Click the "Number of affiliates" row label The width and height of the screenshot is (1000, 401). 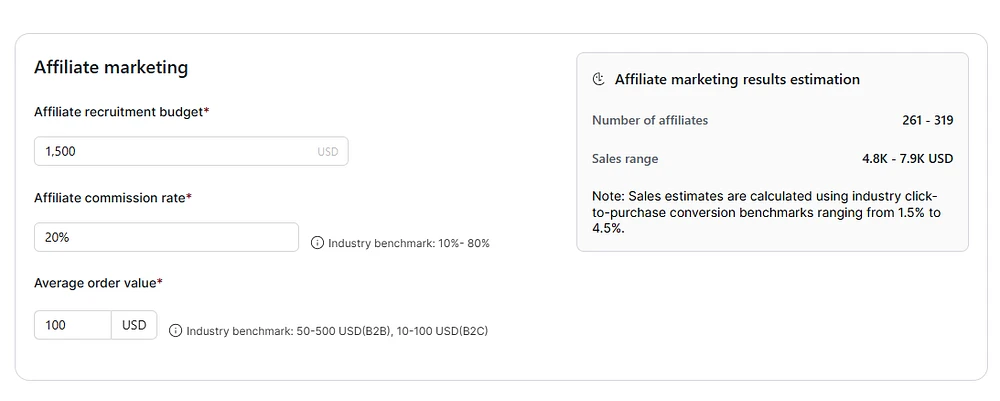(x=650, y=120)
